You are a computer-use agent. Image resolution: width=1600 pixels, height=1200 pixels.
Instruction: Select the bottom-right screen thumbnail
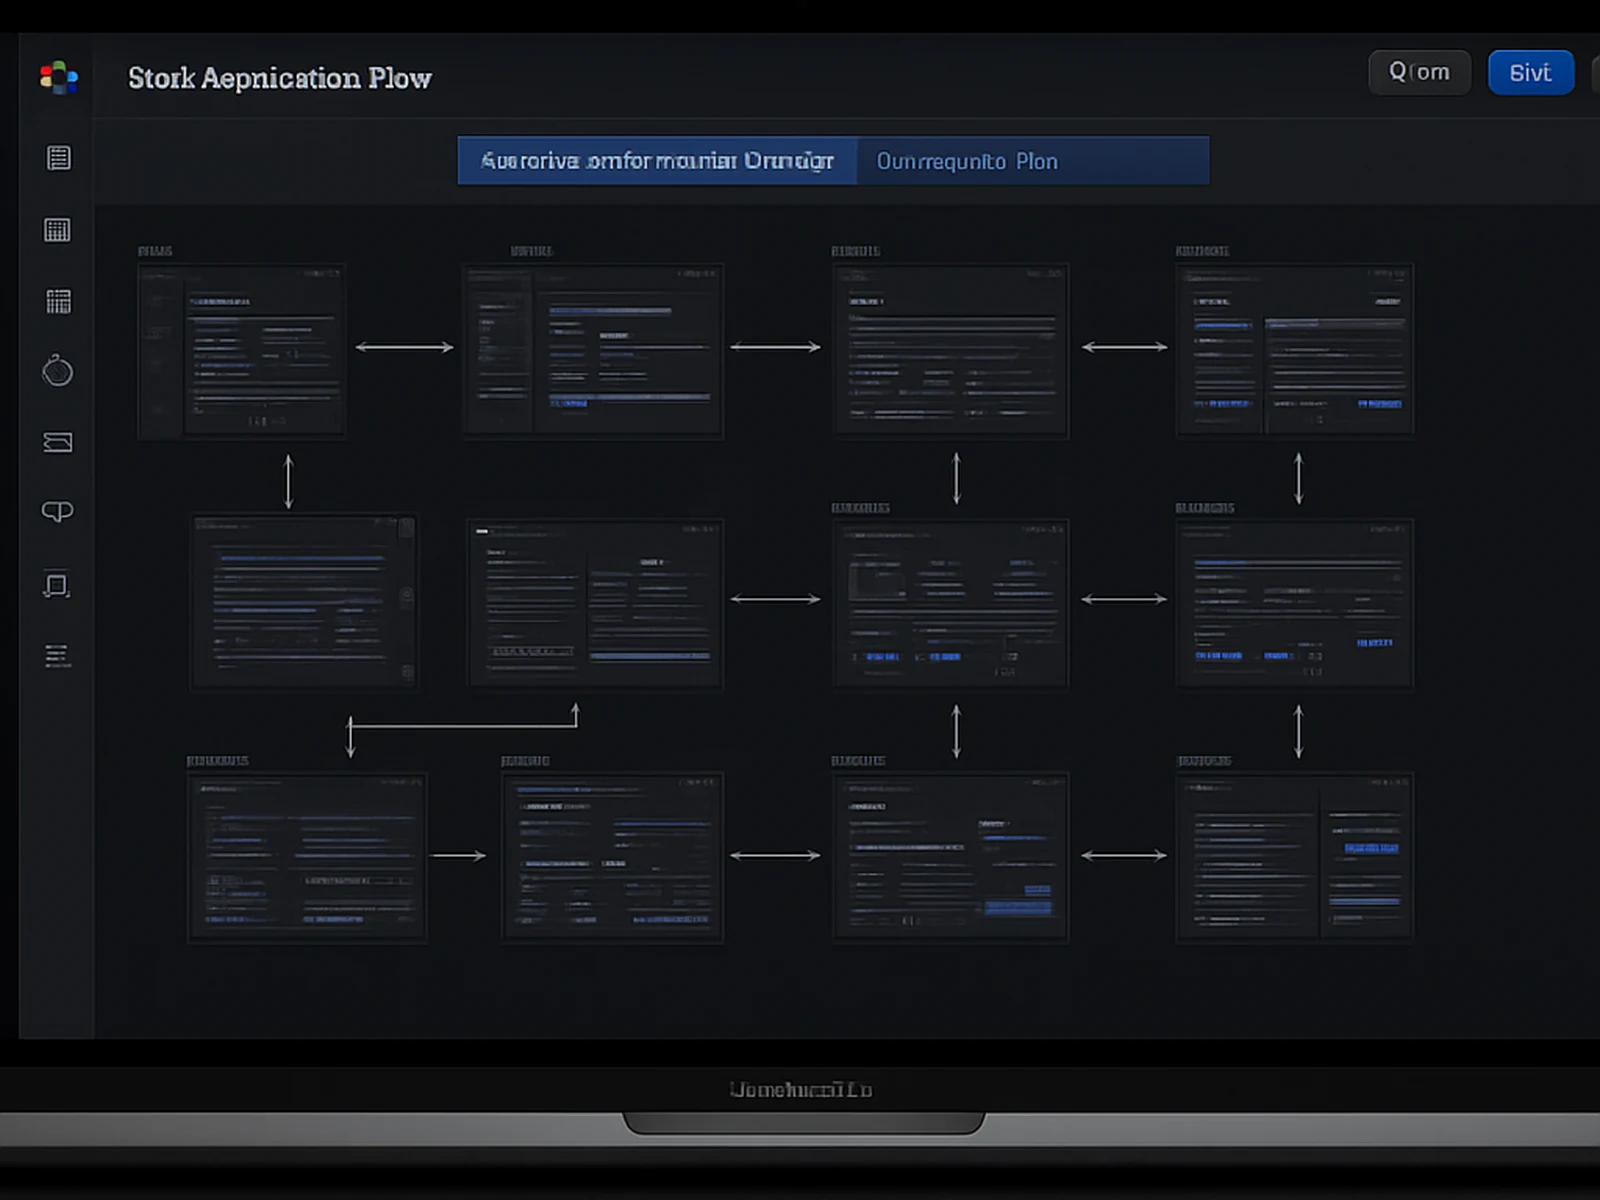click(x=1295, y=857)
